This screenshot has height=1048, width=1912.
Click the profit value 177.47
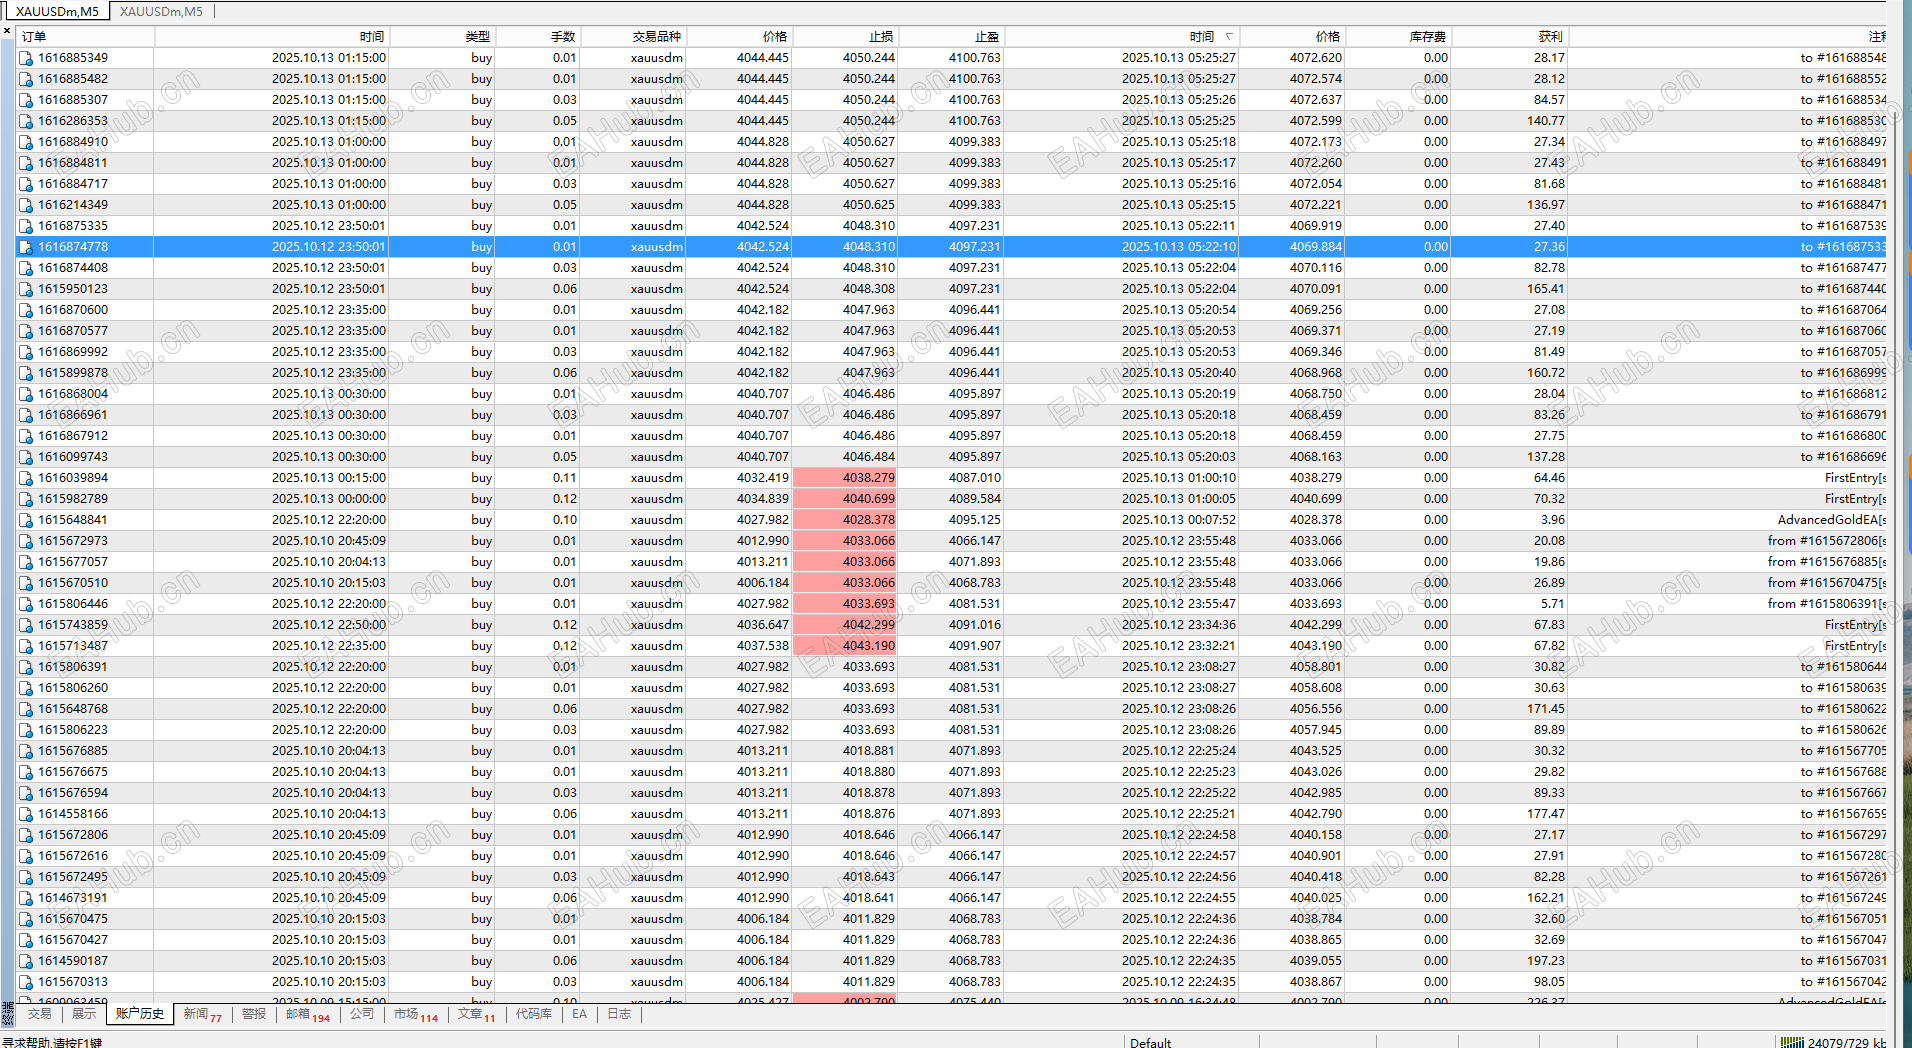[1546, 814]
